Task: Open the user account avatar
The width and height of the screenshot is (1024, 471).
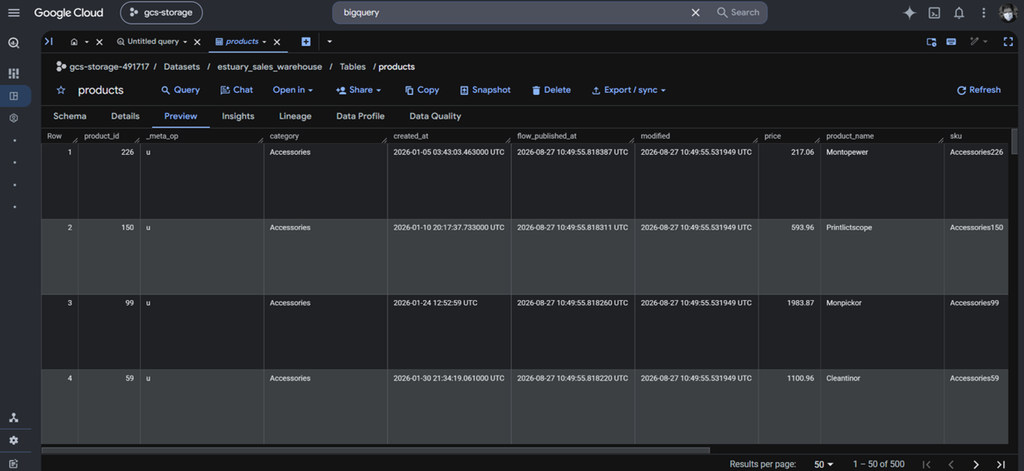Action: (1008, 12)
